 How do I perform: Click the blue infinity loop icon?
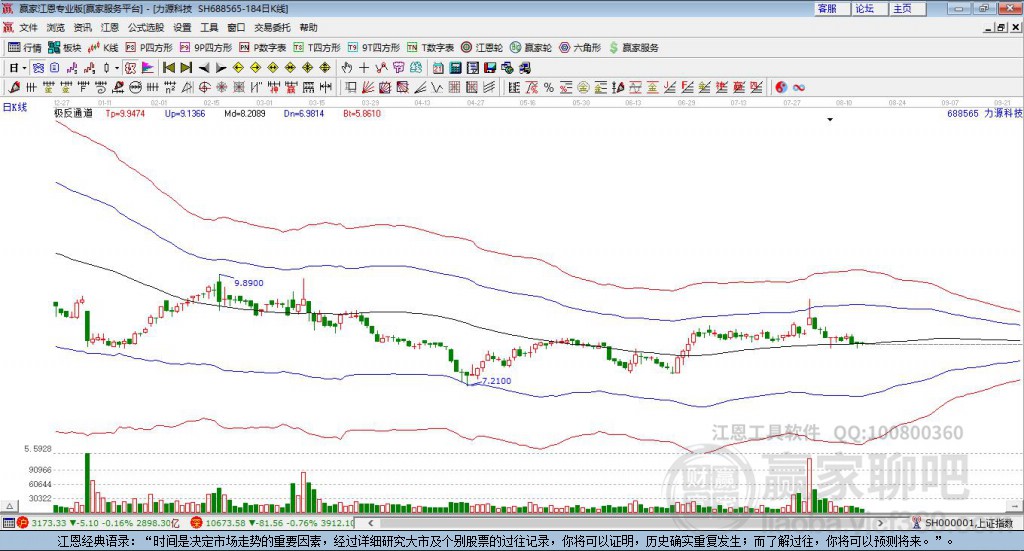click(x=799, y=87)
